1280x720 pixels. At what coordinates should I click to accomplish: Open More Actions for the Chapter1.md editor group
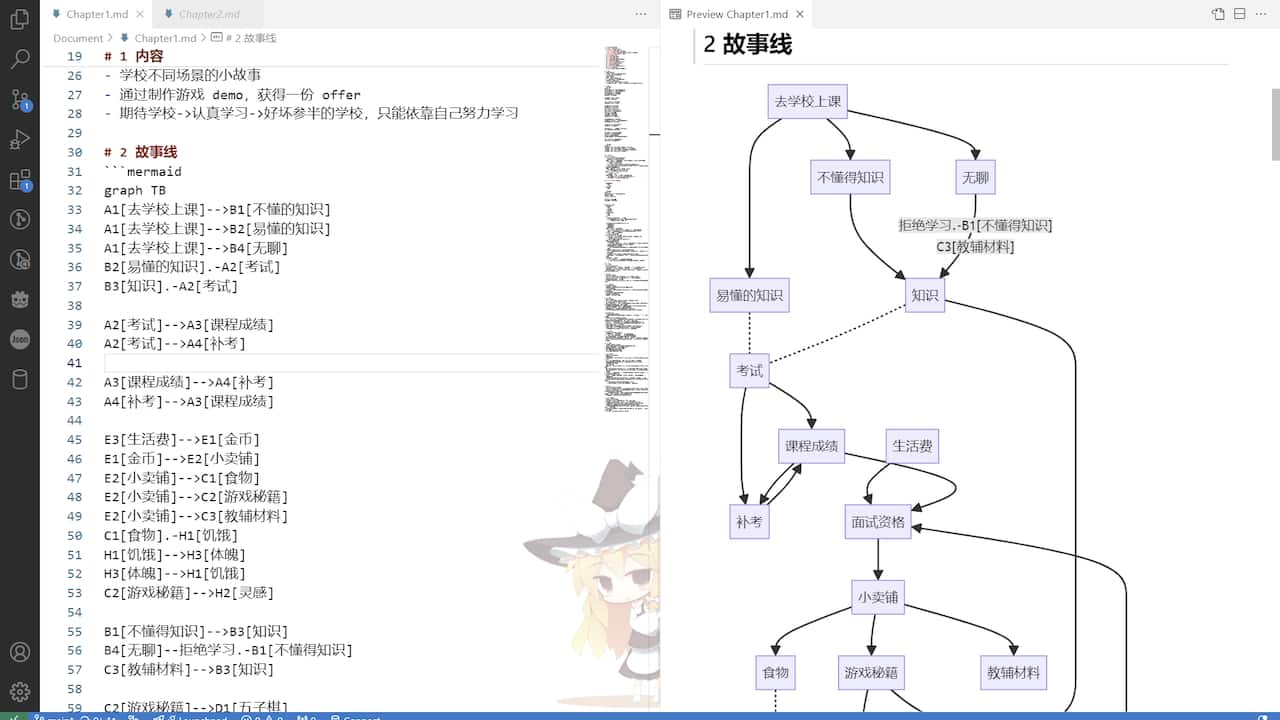pyautogui.click(x=641, y=14)
